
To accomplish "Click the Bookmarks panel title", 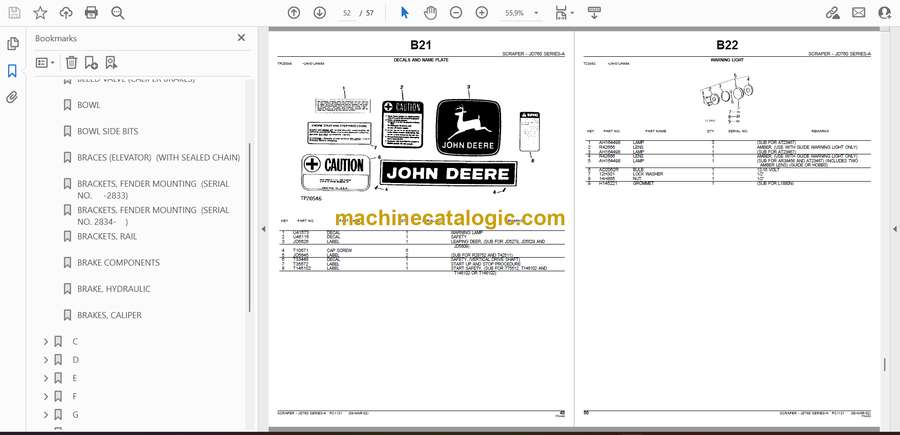I will point(56,38).
